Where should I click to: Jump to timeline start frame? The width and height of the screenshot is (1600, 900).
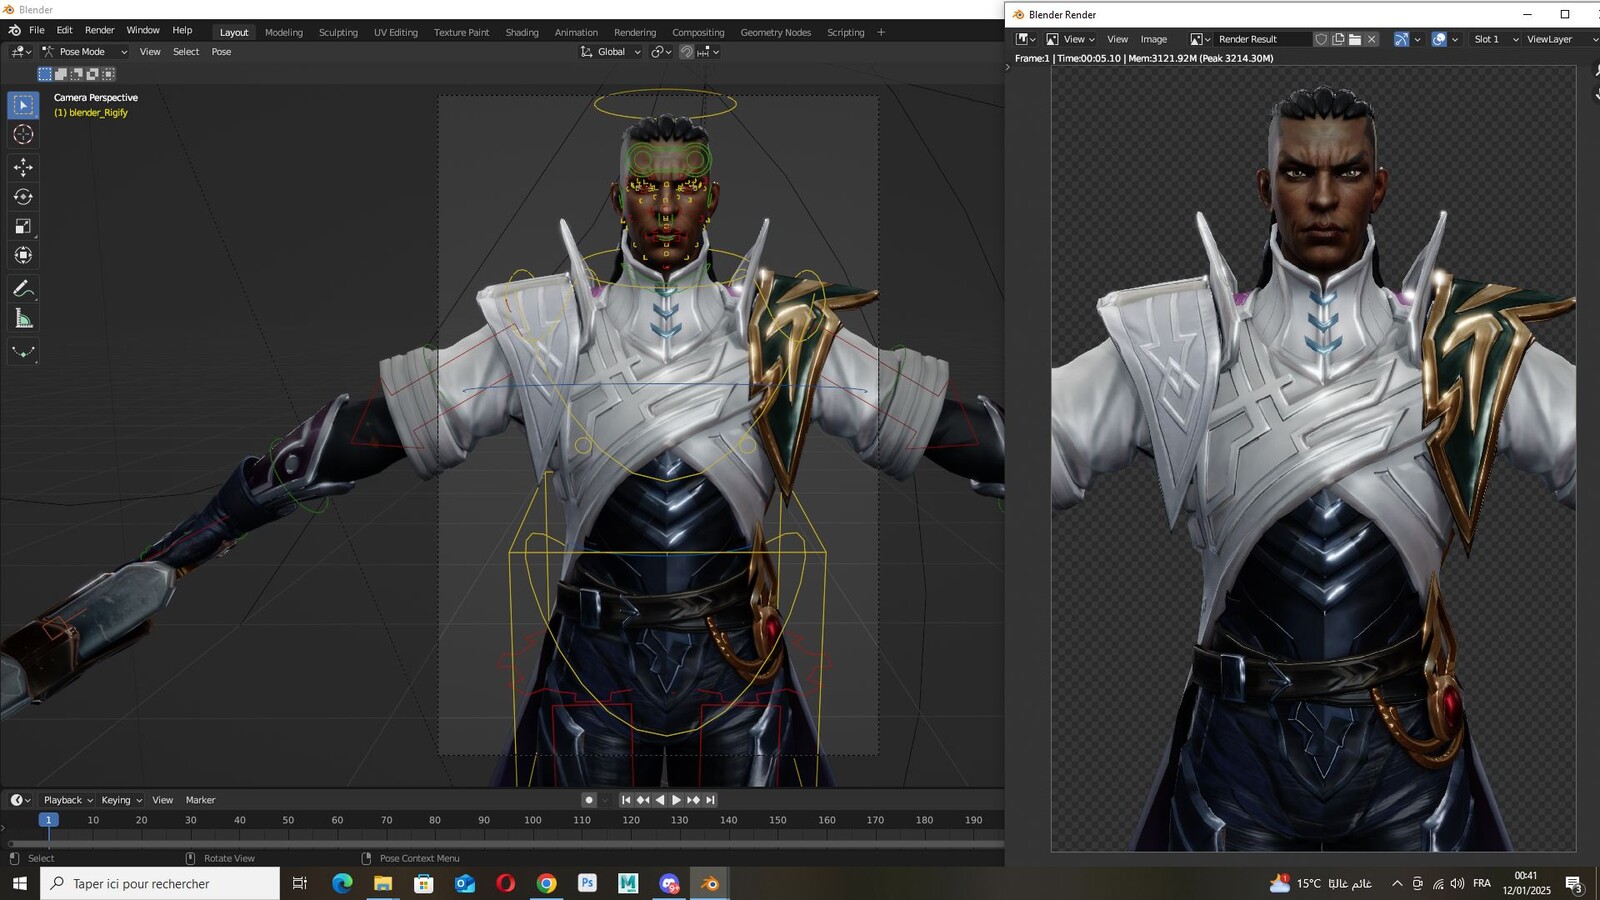(x=626, y=800)
